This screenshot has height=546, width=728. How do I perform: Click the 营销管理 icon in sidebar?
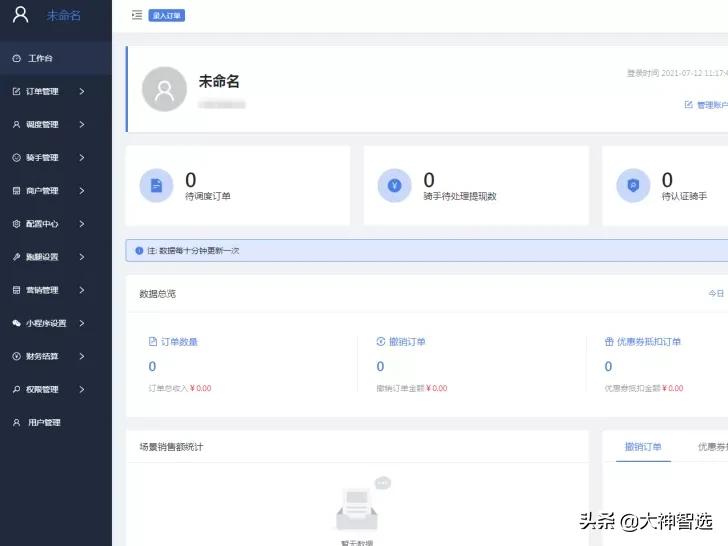(x=16, y=290)
